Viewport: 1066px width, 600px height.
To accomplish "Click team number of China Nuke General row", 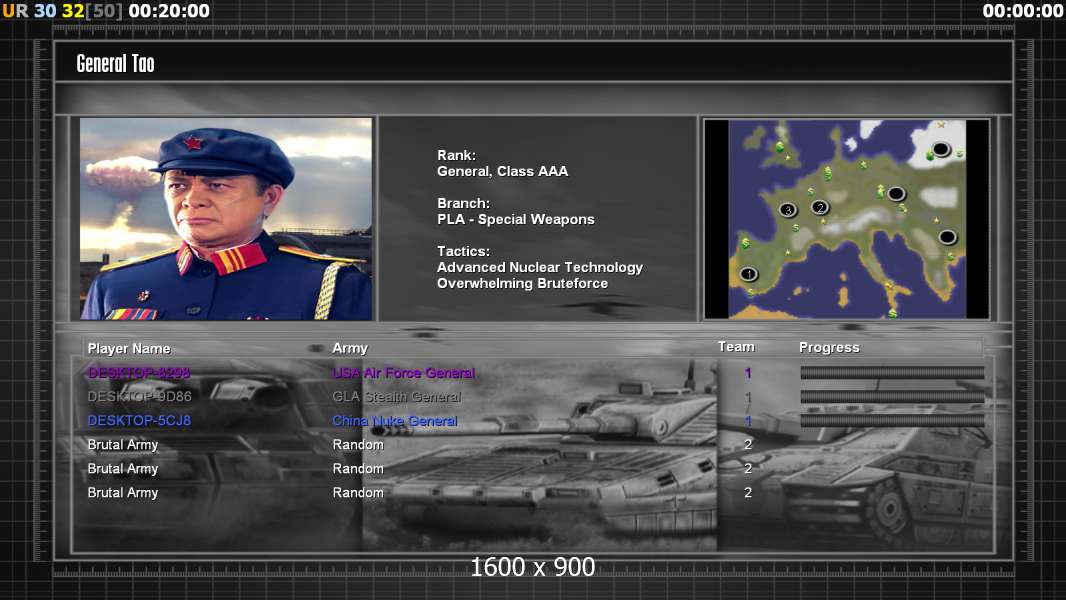I will (x=748, y=421).
